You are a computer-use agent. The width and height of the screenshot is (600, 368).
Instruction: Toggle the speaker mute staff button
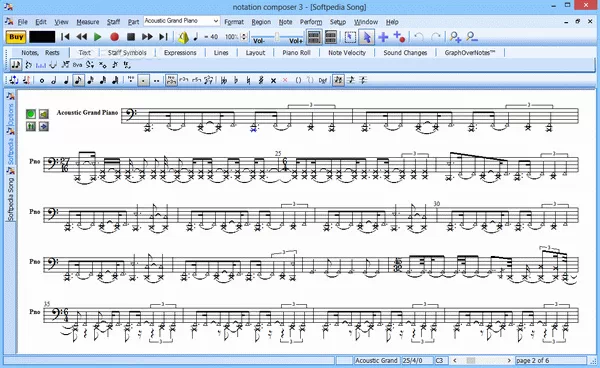(44, 114)
